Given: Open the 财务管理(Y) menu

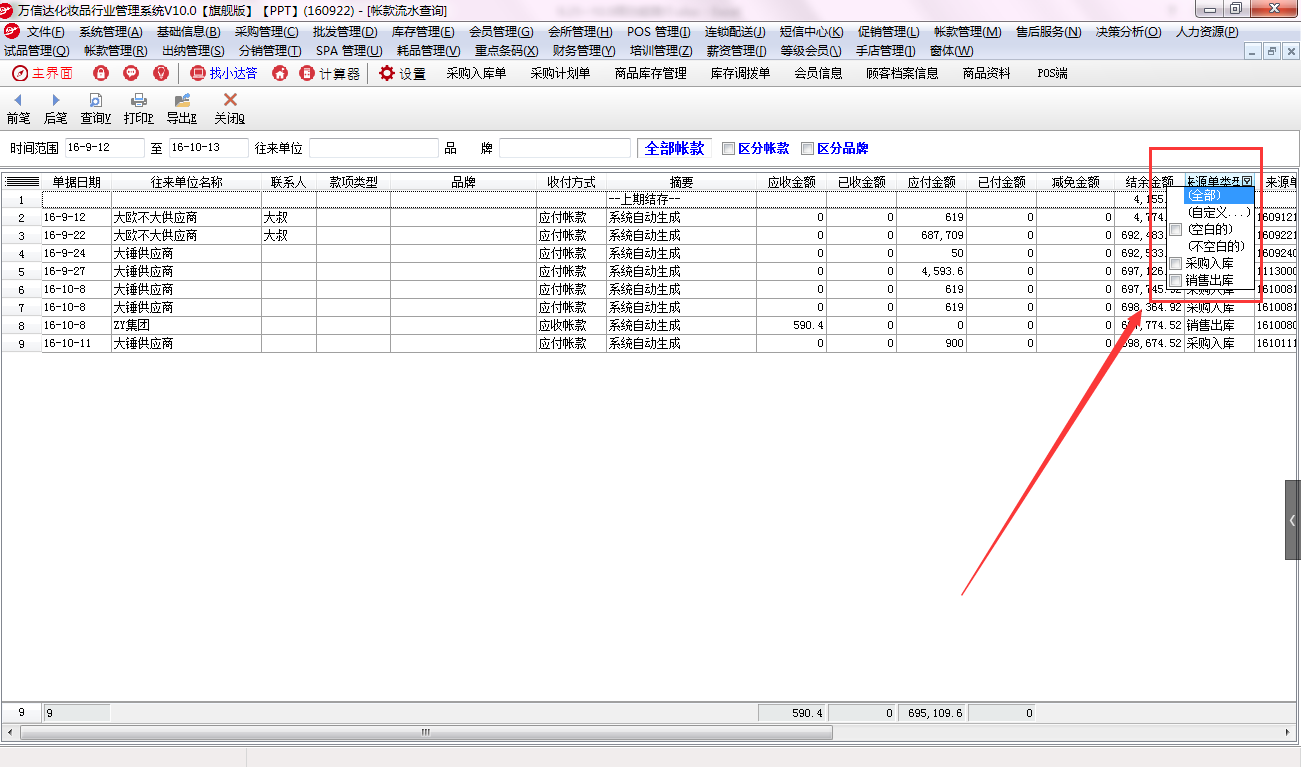Looking at the screenshot, I should 584,50.
